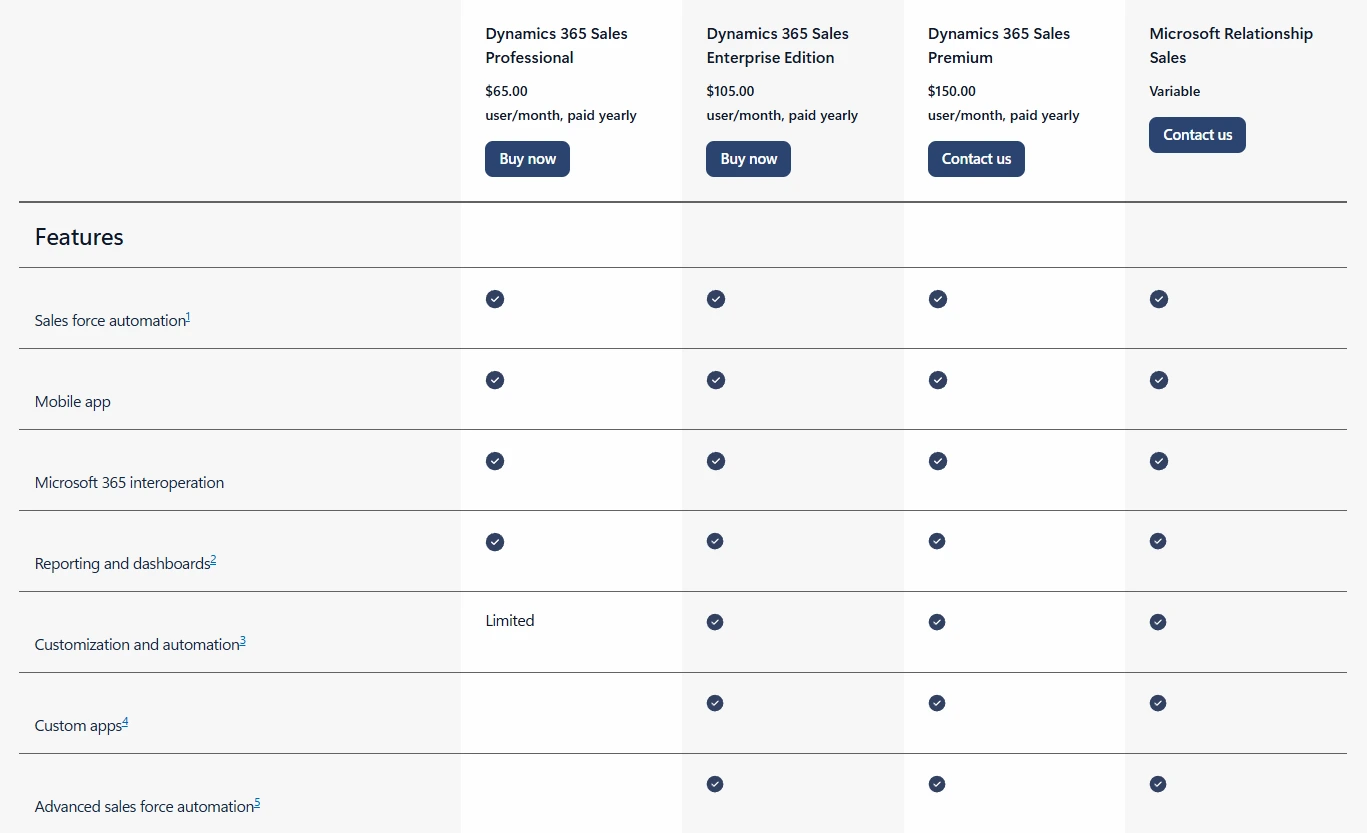1367x833 pixels.
Task: Select the Sales force automation checkmark under Premium
Action: point(937,299)
